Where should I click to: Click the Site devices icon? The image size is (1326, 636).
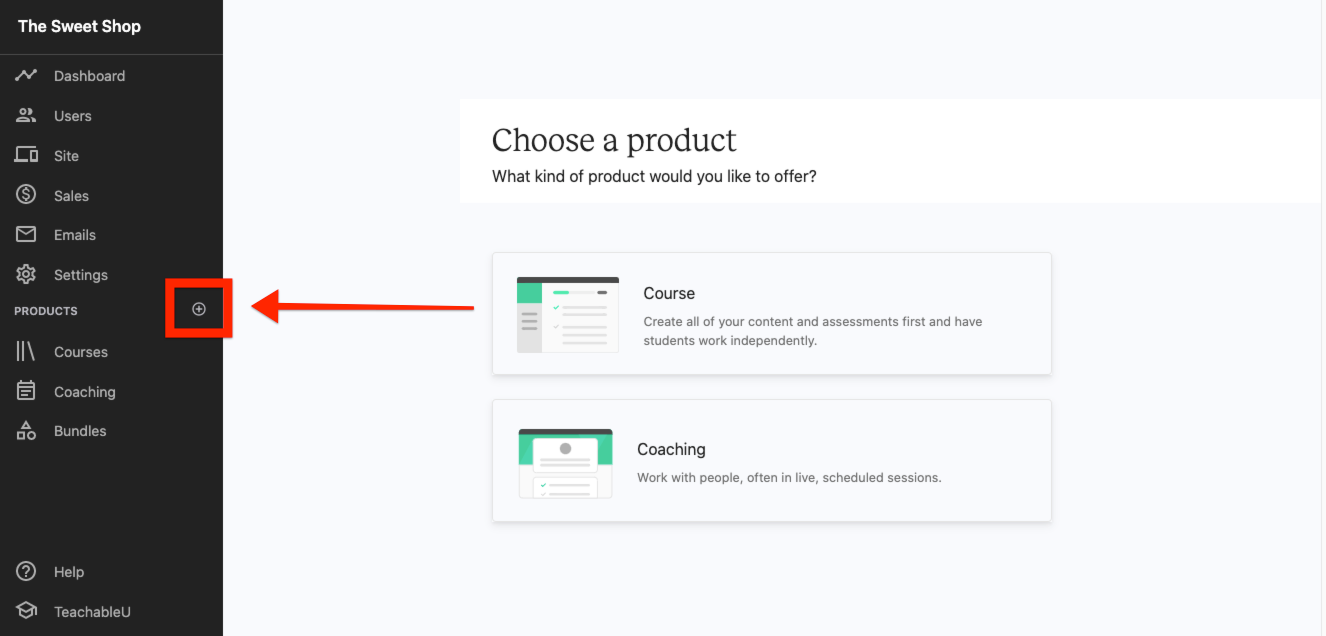(26, 155)
